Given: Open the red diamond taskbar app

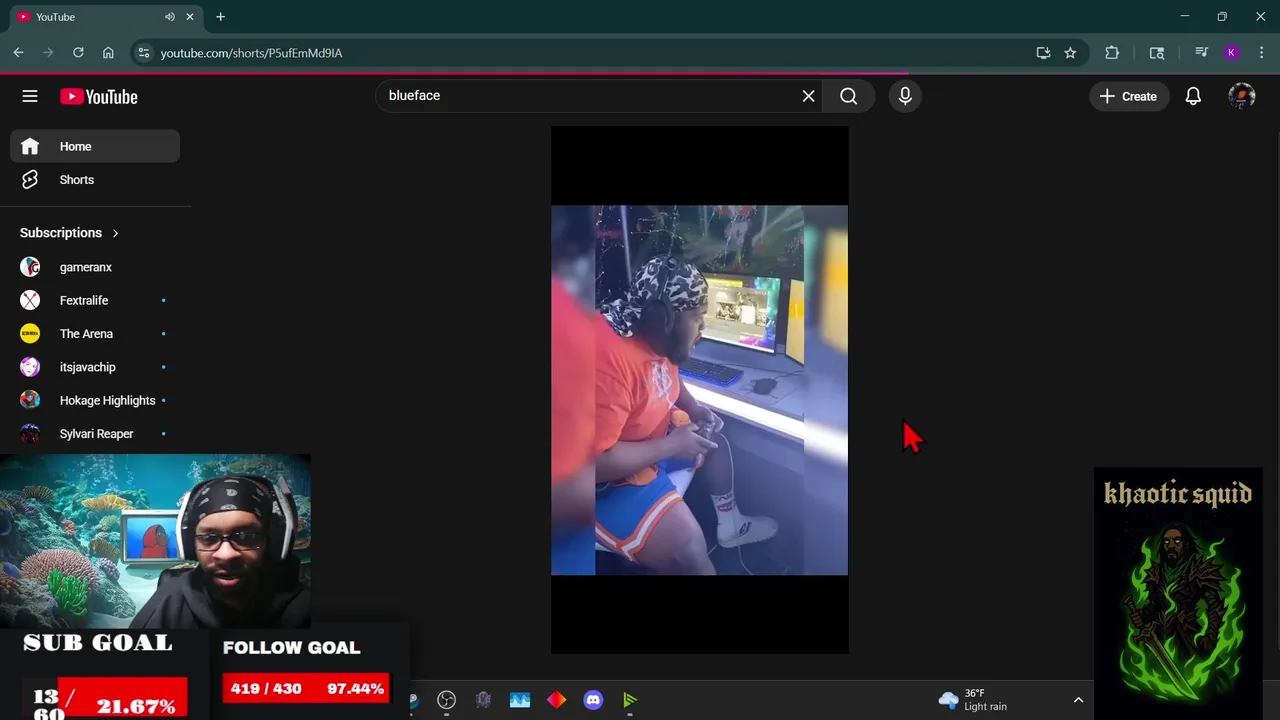Looking at the screenshot, I should [x=556, y=700].
